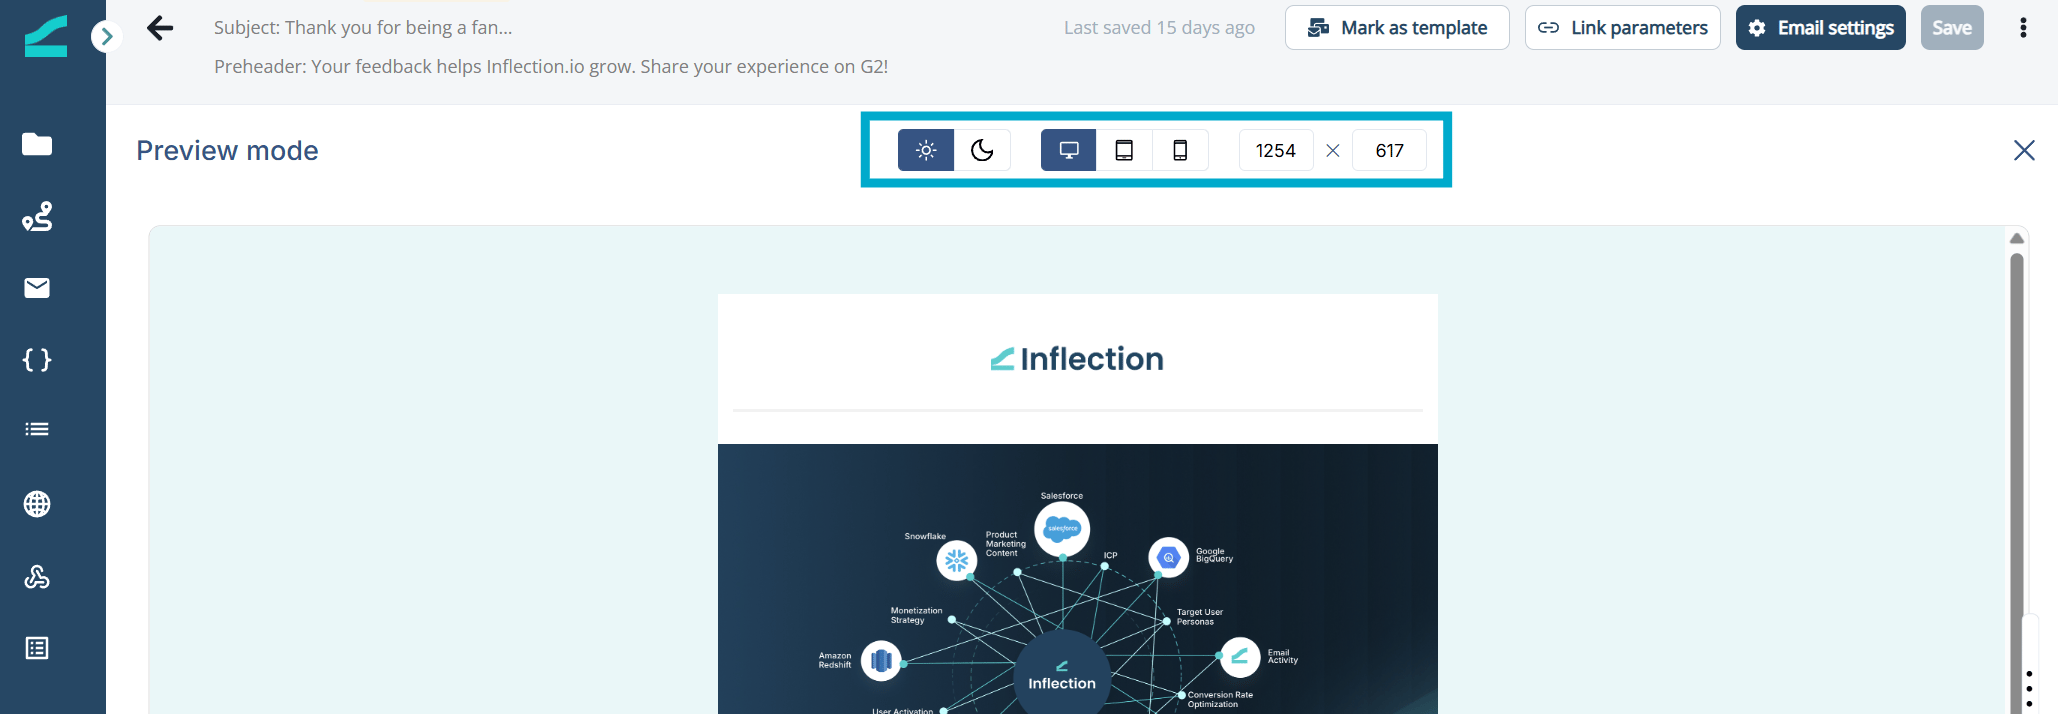Viewport: 2058px width, 714px height.
Task: Click the preview width field showing 1254
Action: pyautogui.click(x=1276, y=150)
